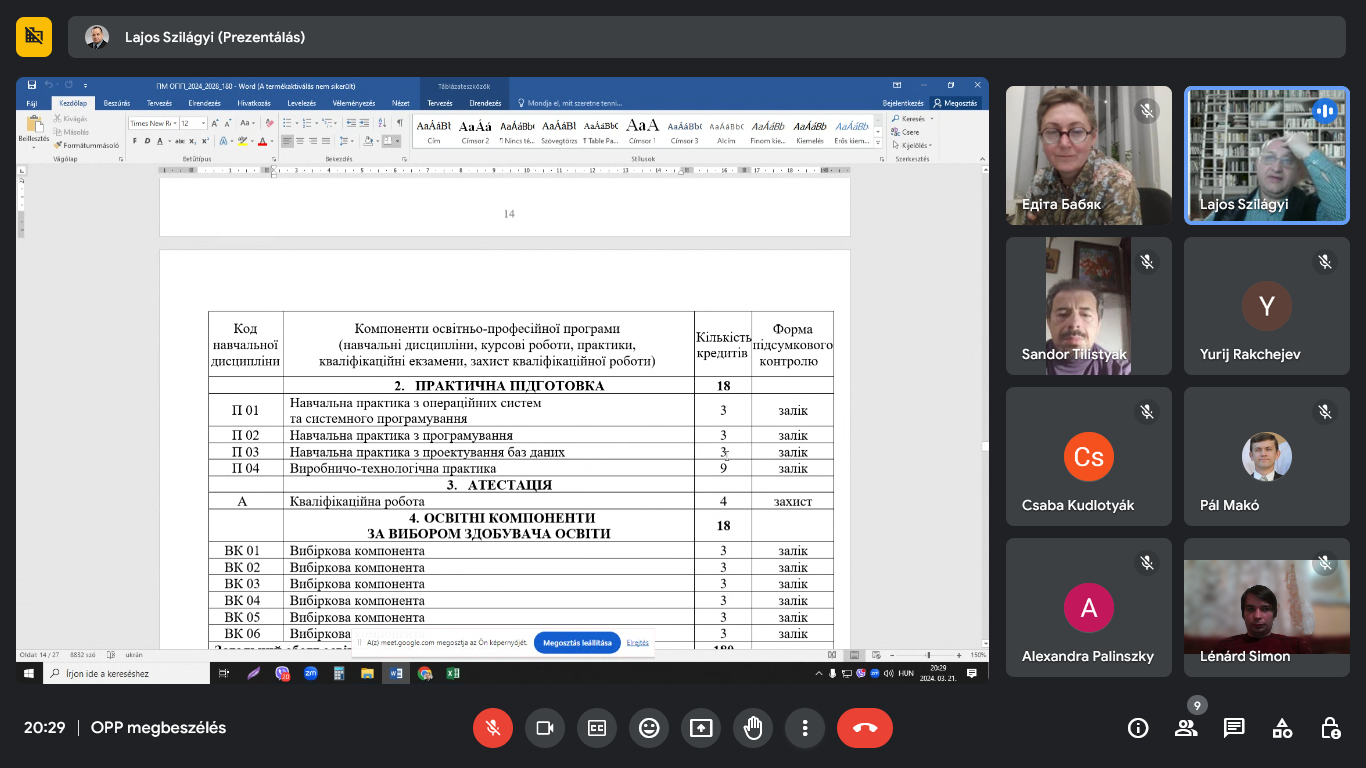Open the emoji reactions picker
This screenshot has height=768, width=1366.
649,728
